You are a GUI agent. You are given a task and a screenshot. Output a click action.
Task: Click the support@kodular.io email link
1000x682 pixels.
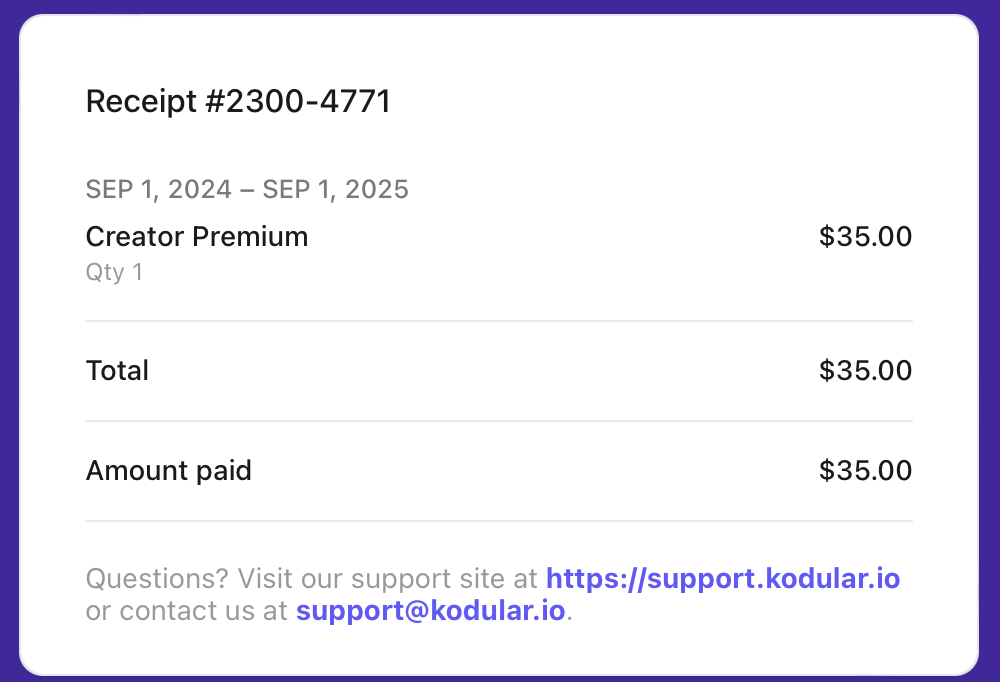(x=430, y=610)
